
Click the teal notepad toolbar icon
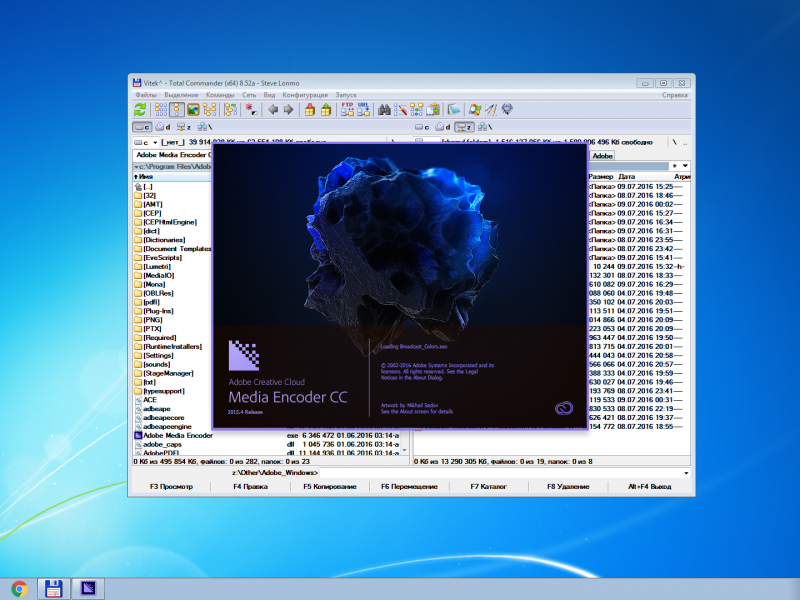(454, 109)
